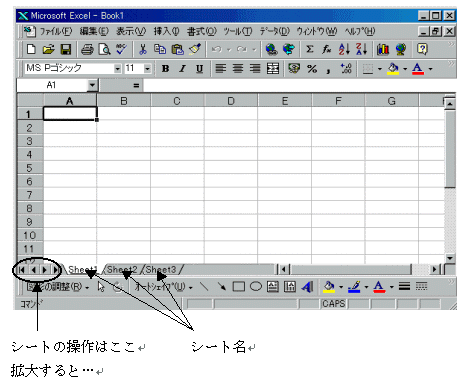Toggle Bold formatting button

[165, 69]
